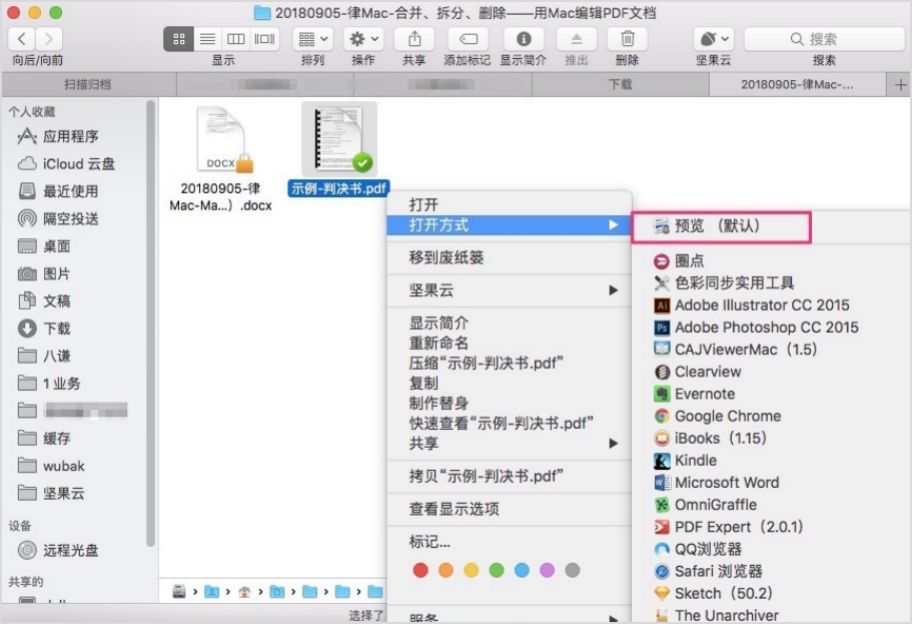Choose 打开 in the context menu

(509, 205)
